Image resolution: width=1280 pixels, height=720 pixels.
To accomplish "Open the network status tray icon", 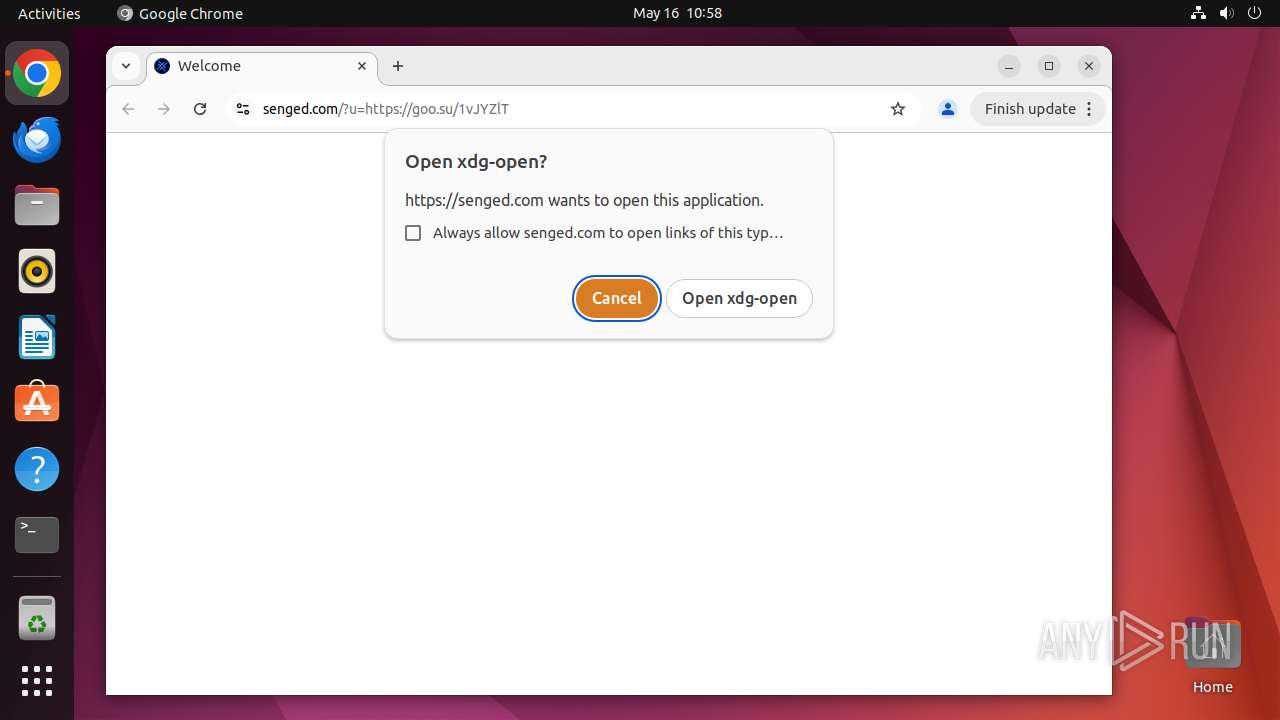I will coord(1198,13).
